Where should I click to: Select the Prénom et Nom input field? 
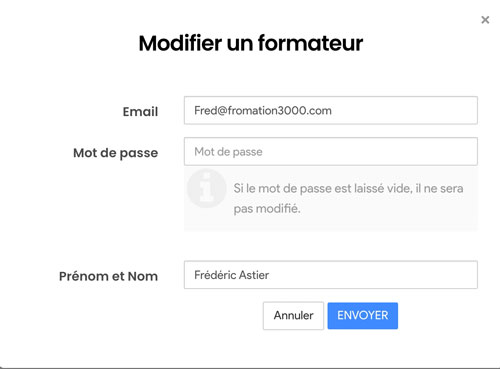click(331, 275)
